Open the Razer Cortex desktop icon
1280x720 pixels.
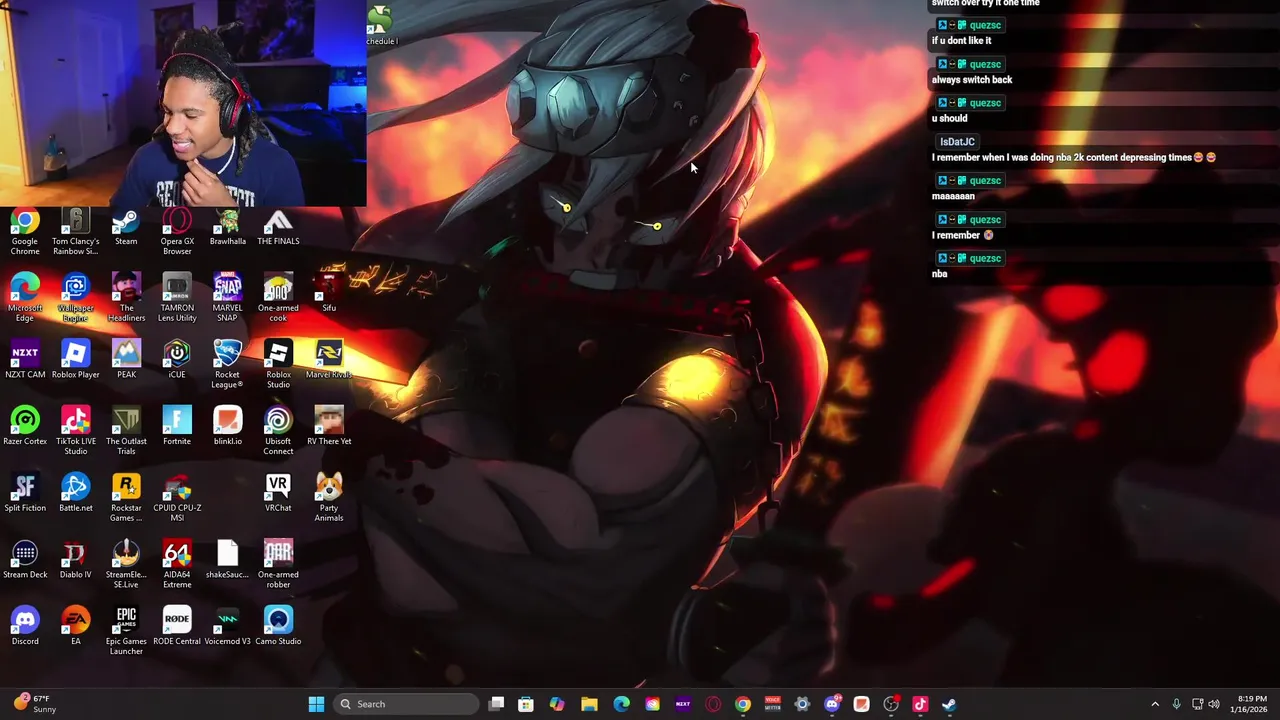[x=25, y=427]
